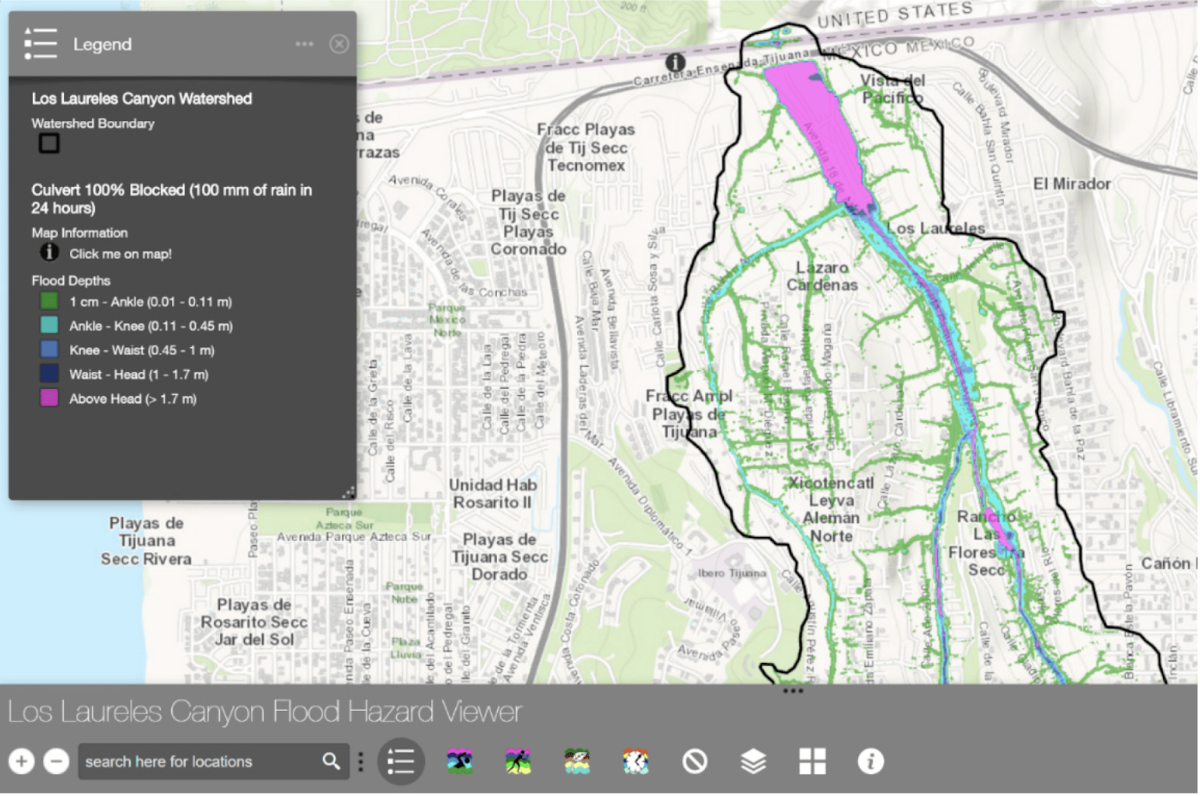This screenshot has width=1200, height=796.
Task: Click 'Playas de Rosarito Secc Jar del Sol' label
Action: (x=255, y=621)
